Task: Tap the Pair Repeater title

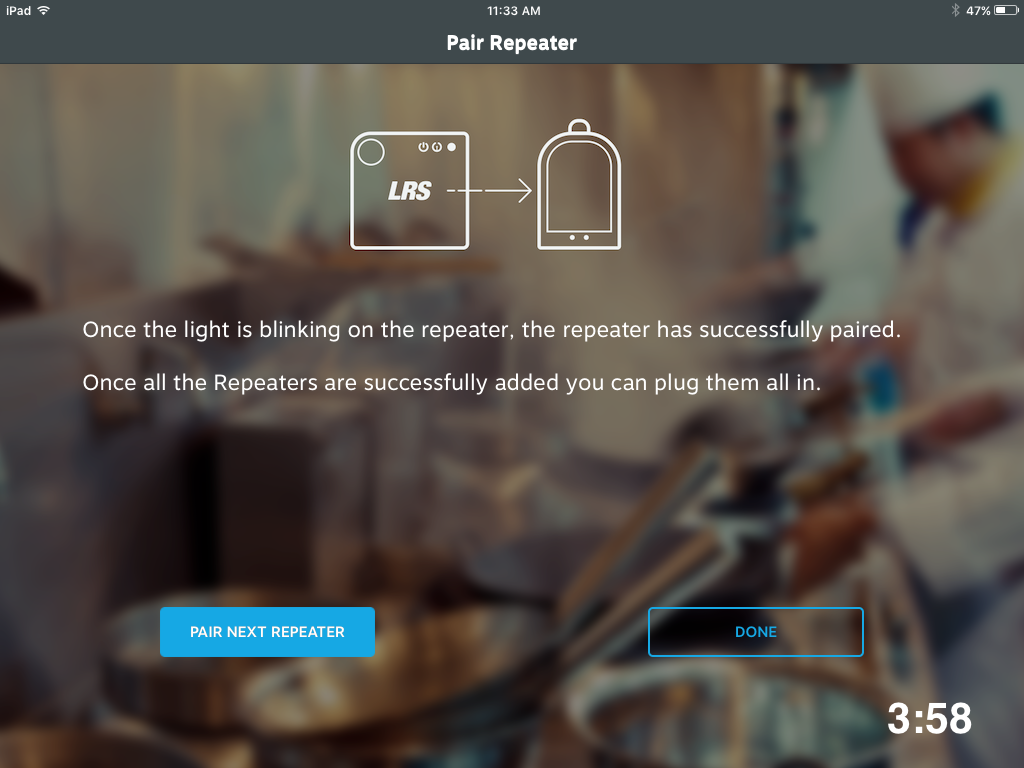Action: coord(511,43)
